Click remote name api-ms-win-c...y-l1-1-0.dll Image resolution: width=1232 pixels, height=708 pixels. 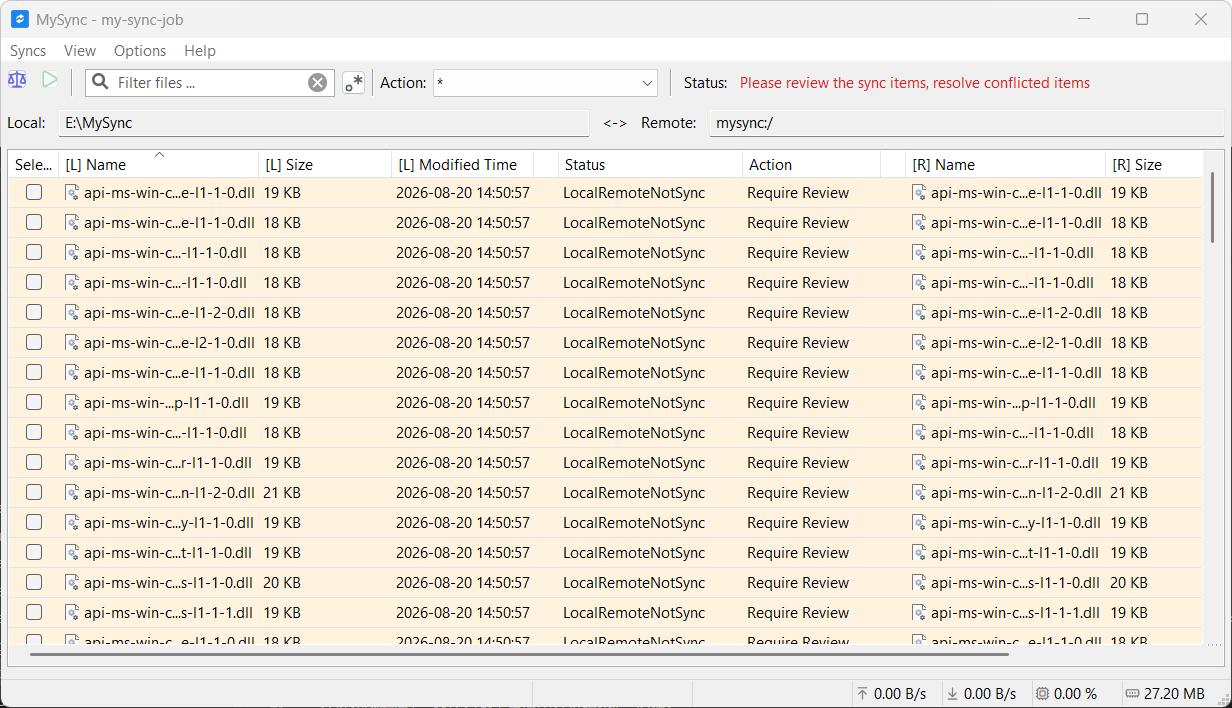point(1016,523)
